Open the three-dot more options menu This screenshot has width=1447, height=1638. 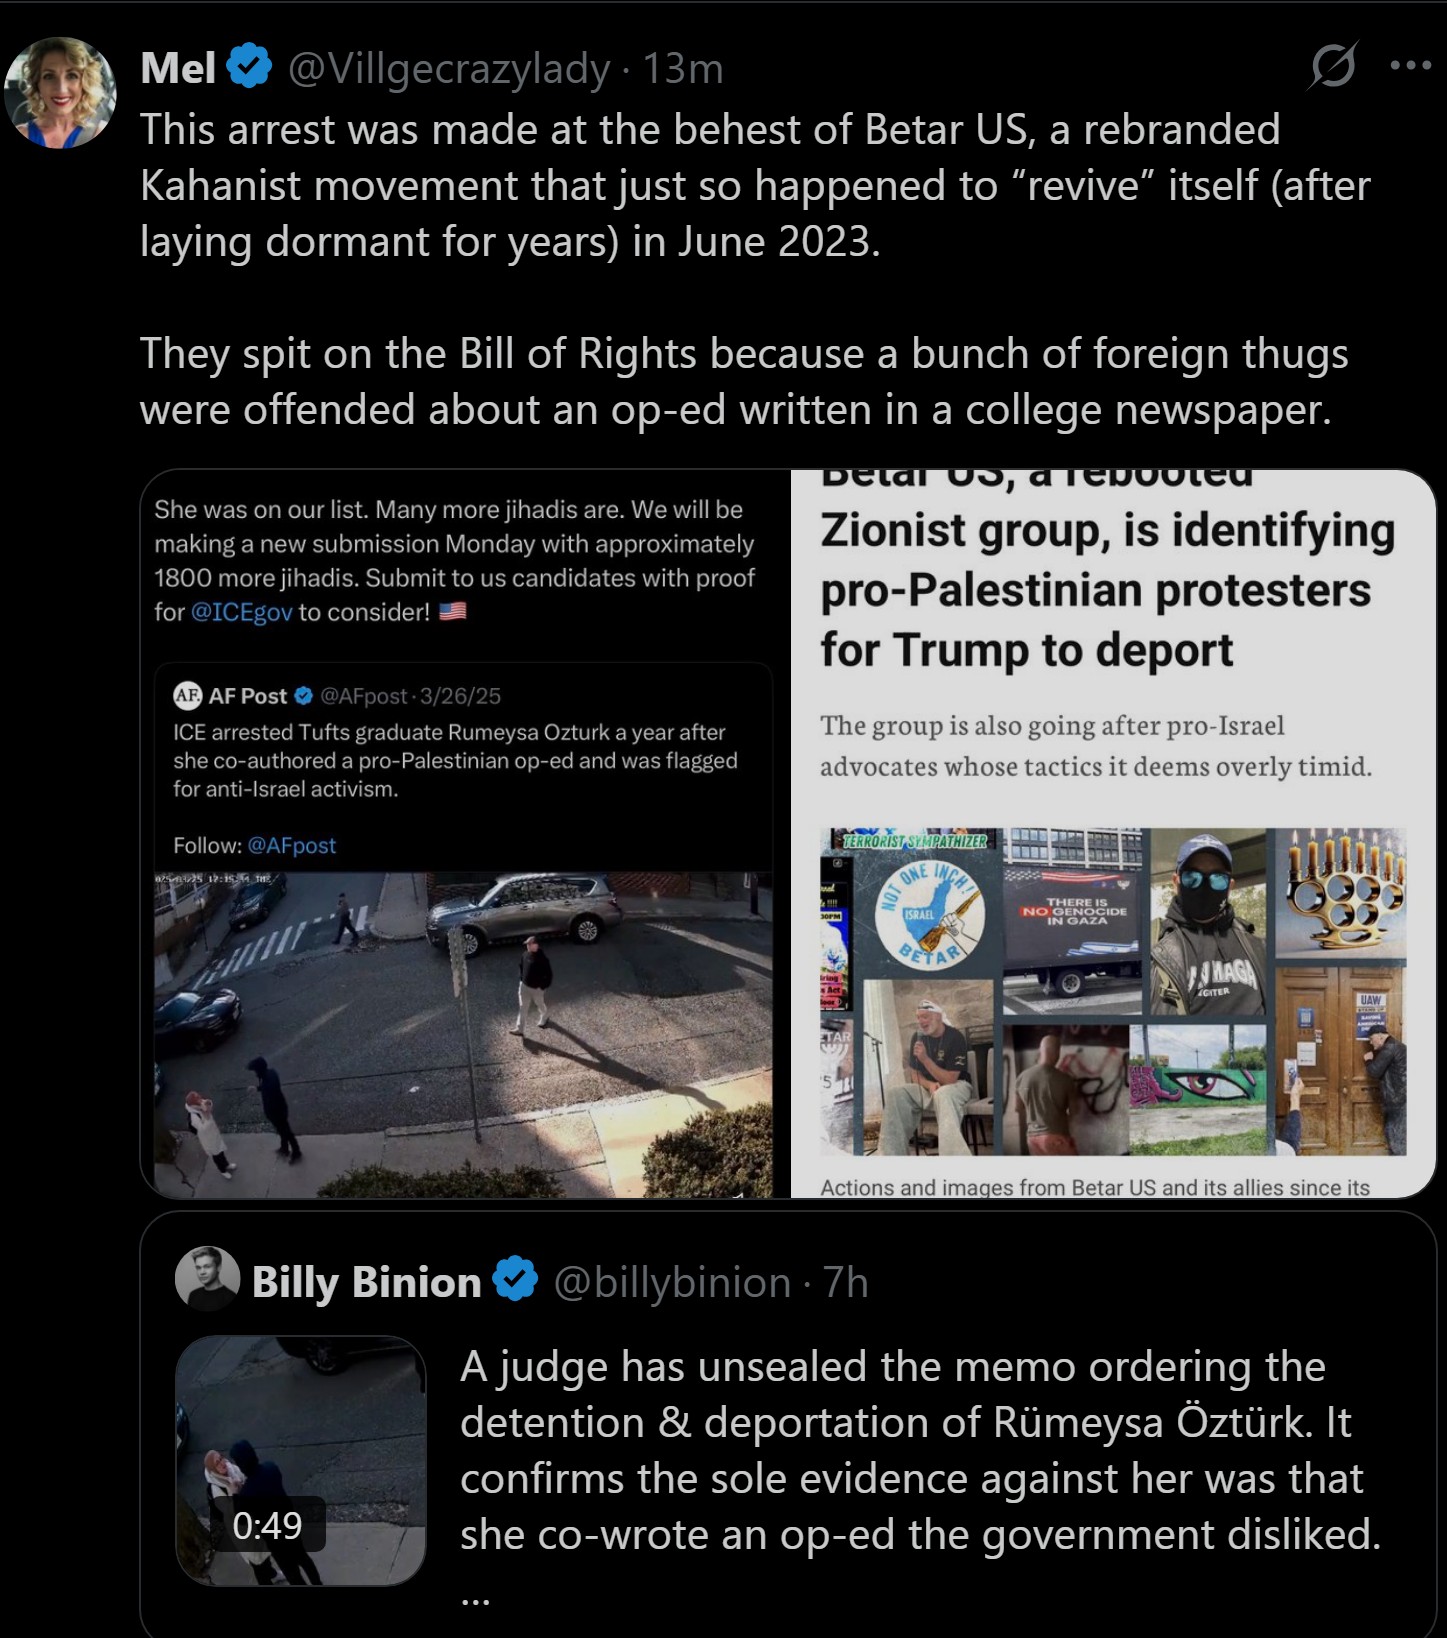pyautogui.click(x=1410, y=66)
